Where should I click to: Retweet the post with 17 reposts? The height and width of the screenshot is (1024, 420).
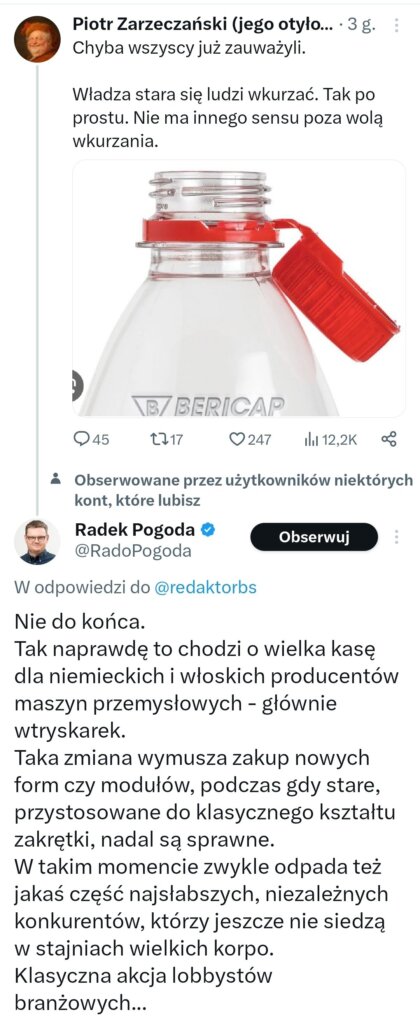coord(159,439)
